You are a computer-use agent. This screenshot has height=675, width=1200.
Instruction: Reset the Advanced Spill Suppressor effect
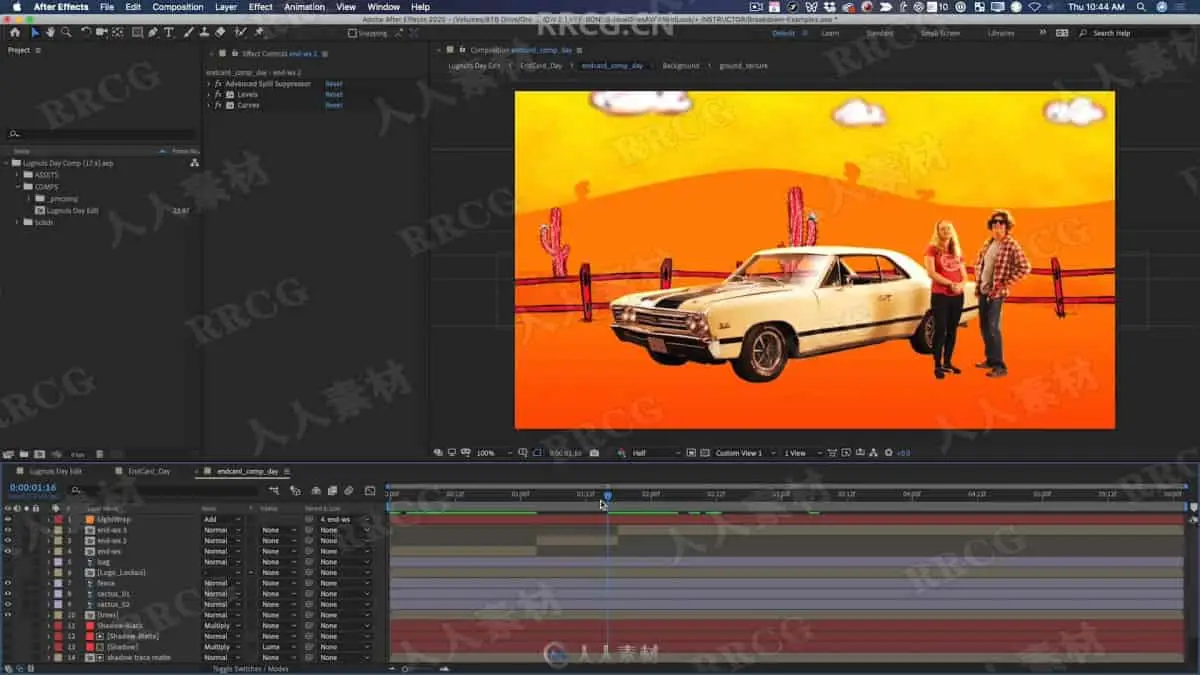(x=334, y=84)
